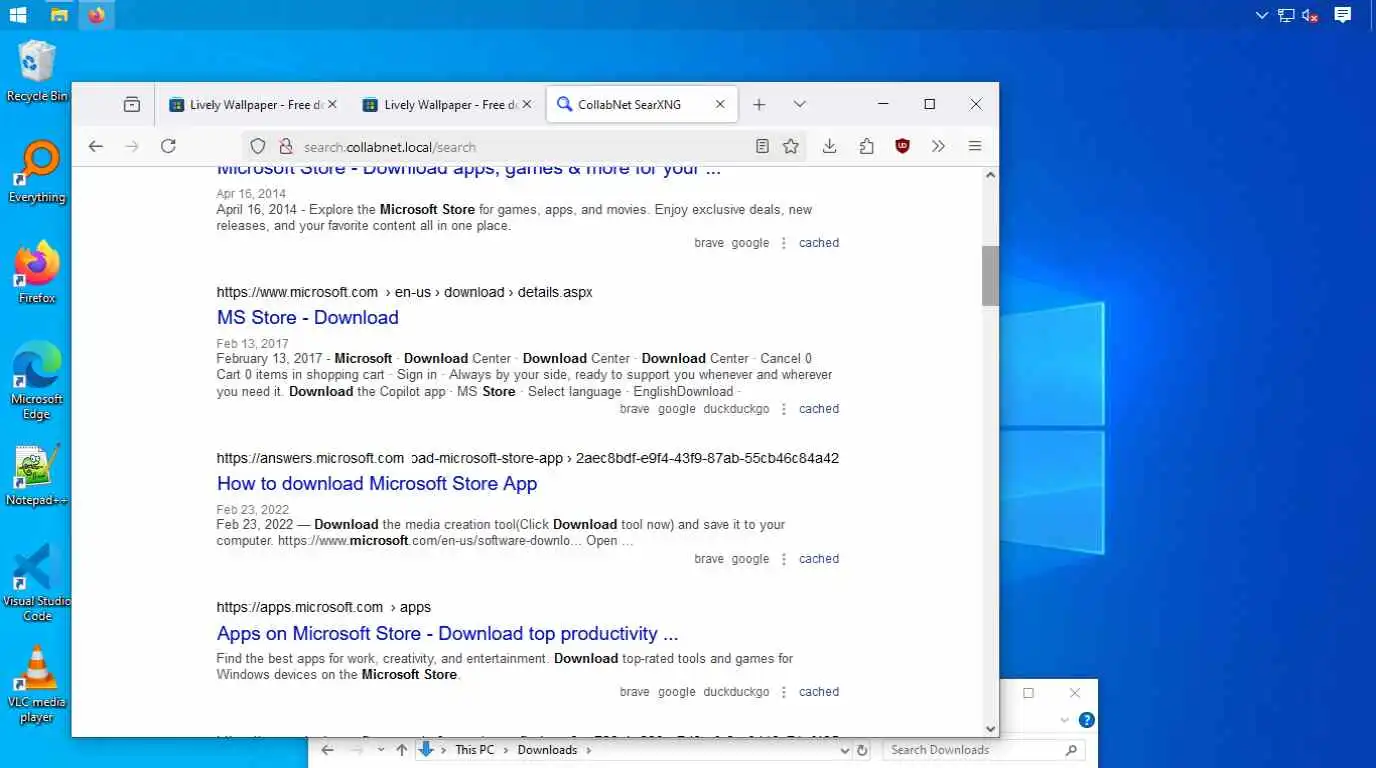List all tabs dropdown arrow
Screen dimensions: 1376x768
point(799,104)
